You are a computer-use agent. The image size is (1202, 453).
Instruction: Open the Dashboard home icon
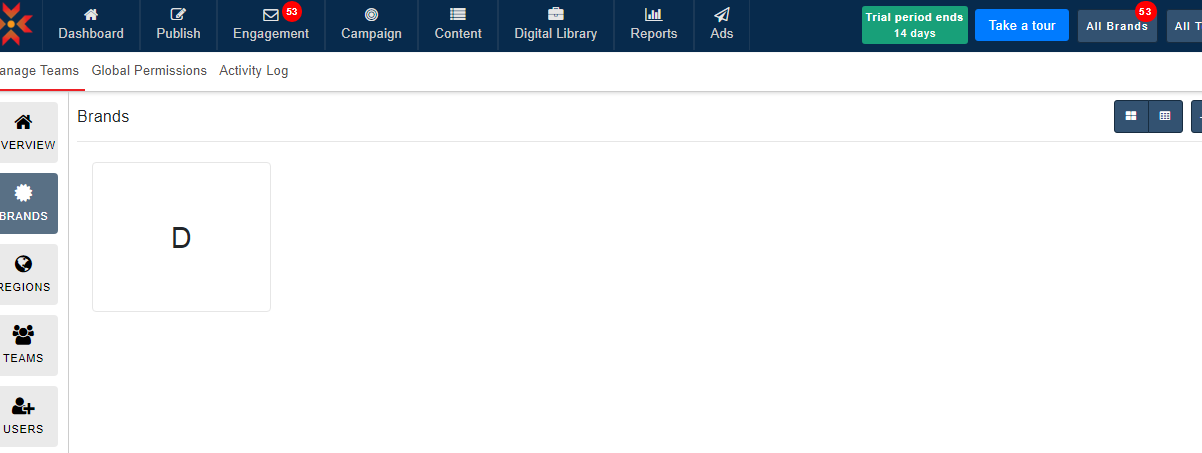tap(91, 15)
